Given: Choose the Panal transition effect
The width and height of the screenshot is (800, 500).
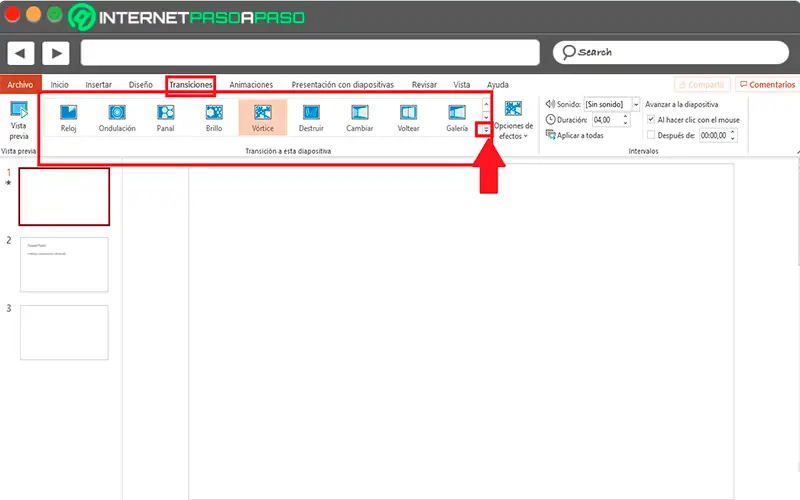Looking at the screenshot, I should click(165, 118).
